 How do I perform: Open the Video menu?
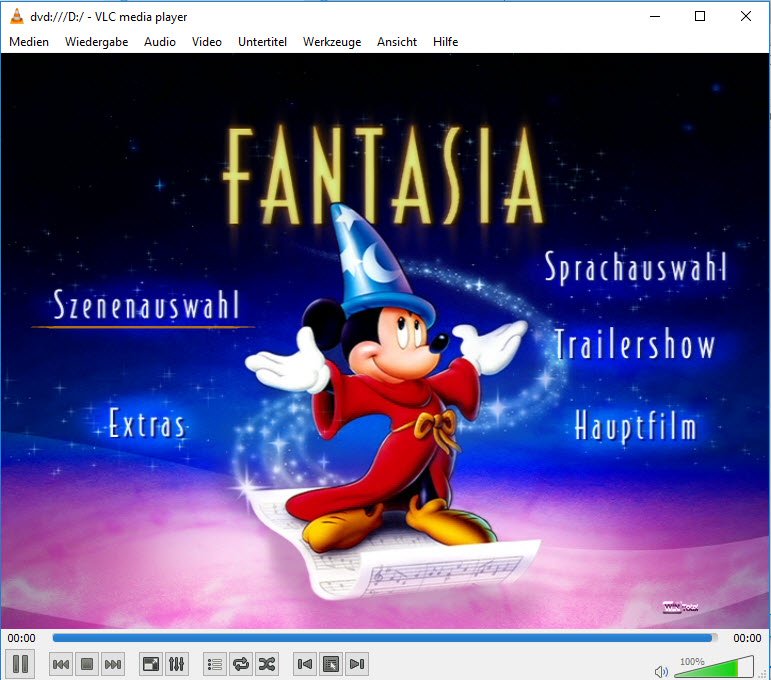(x=207, y=42)
